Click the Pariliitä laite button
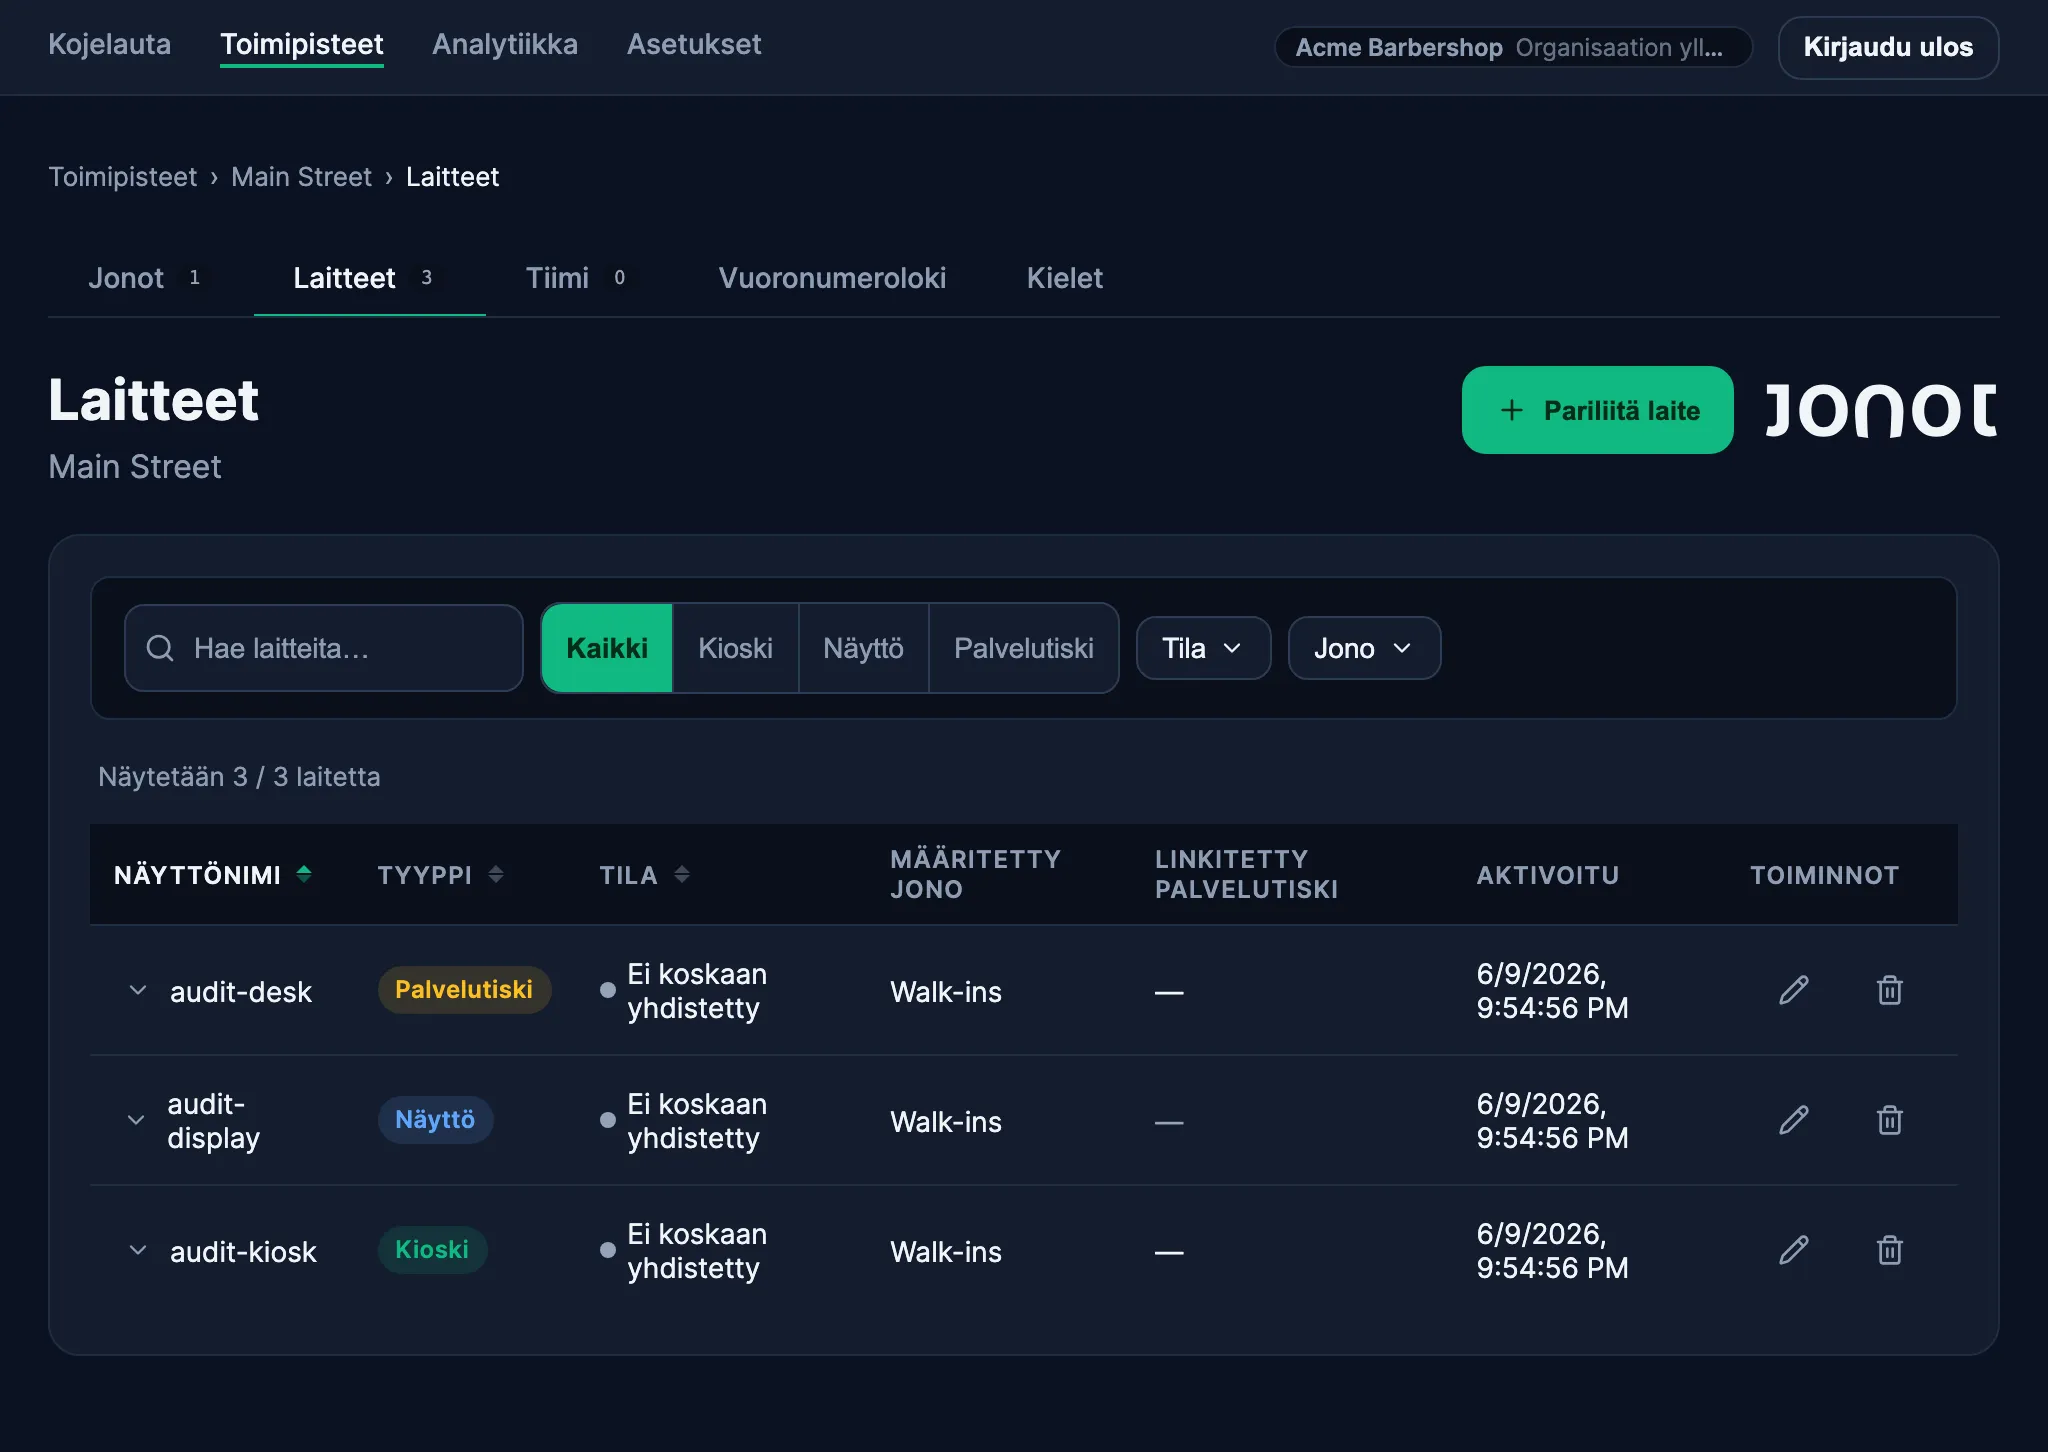 [1597, 410]
